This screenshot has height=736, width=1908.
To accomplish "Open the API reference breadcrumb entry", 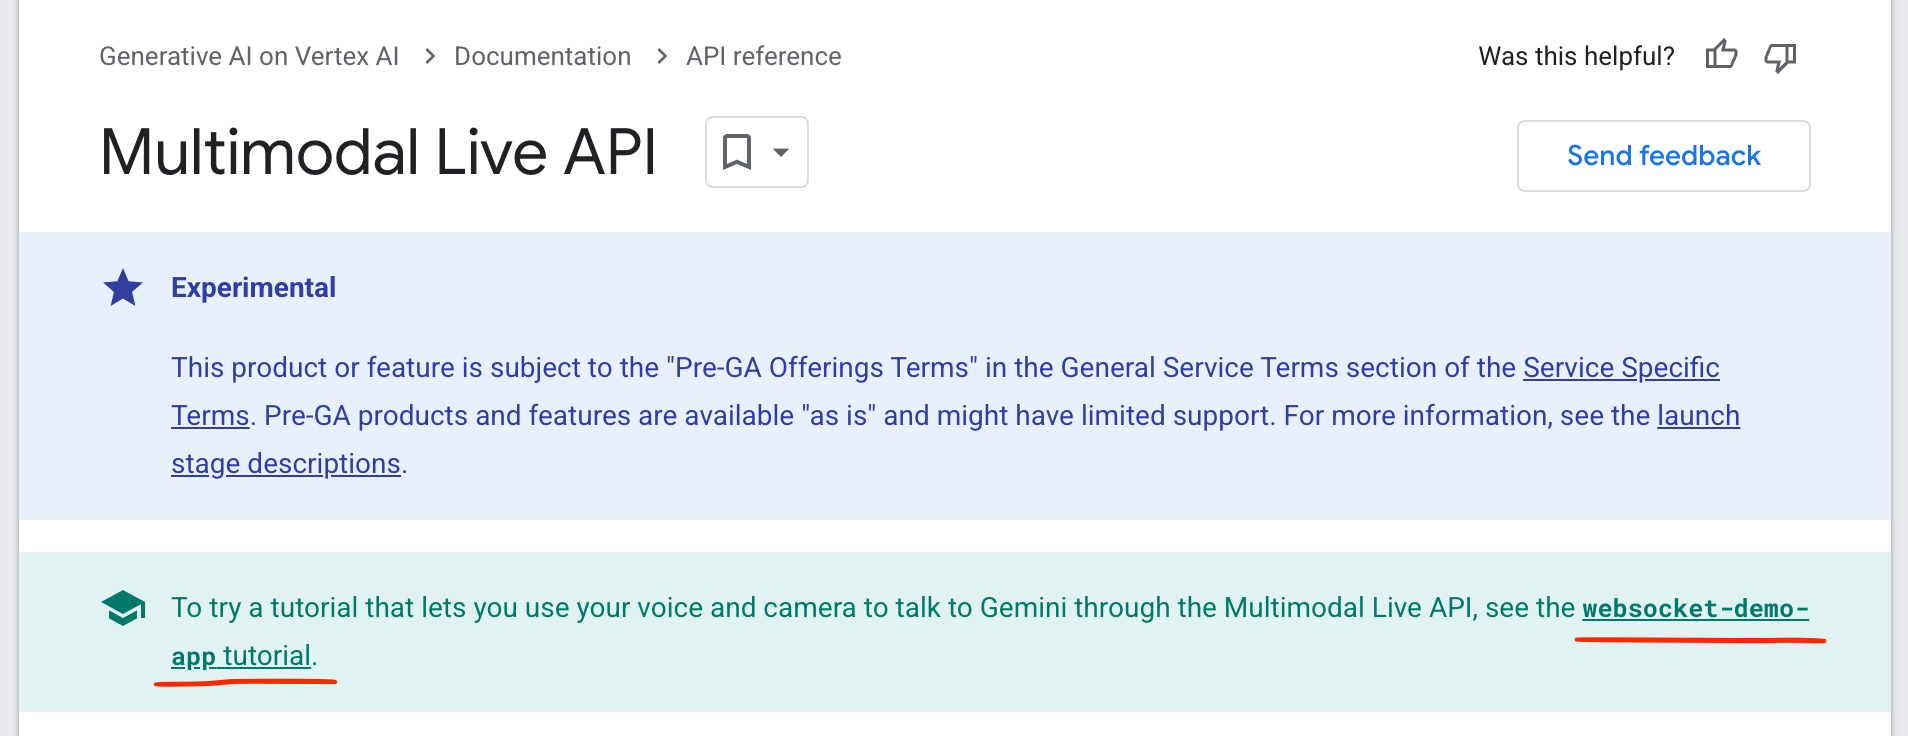I will [762, 56].
